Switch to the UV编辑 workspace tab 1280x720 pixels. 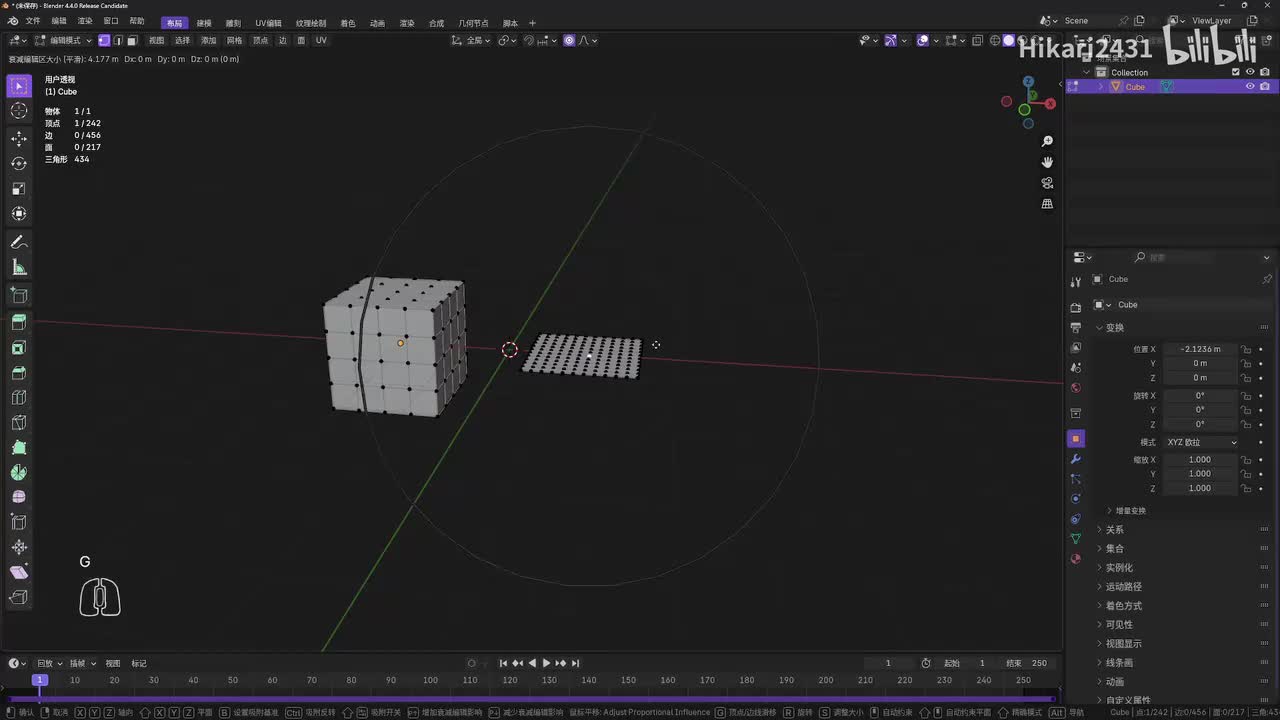268,23
